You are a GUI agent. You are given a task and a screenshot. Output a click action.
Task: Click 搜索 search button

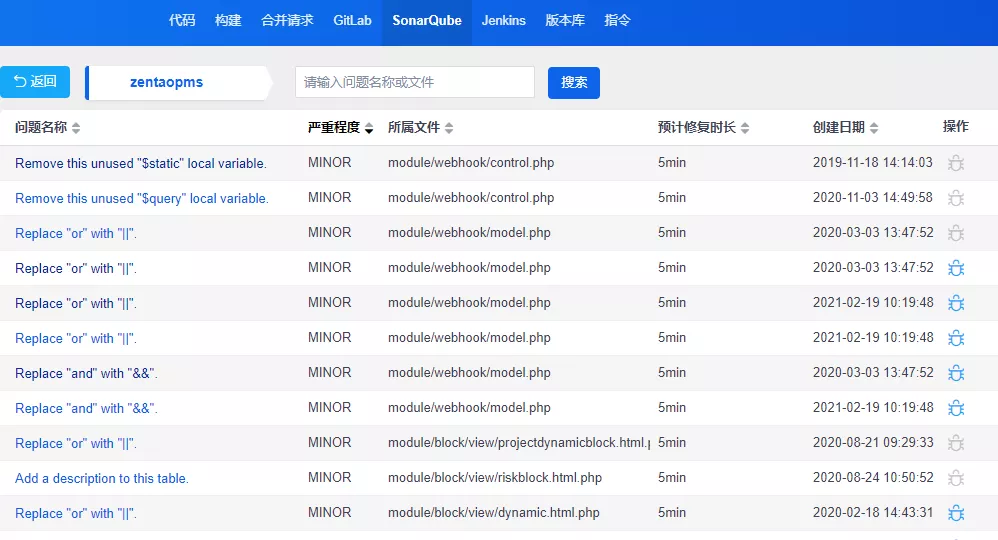tap(573, 83)
